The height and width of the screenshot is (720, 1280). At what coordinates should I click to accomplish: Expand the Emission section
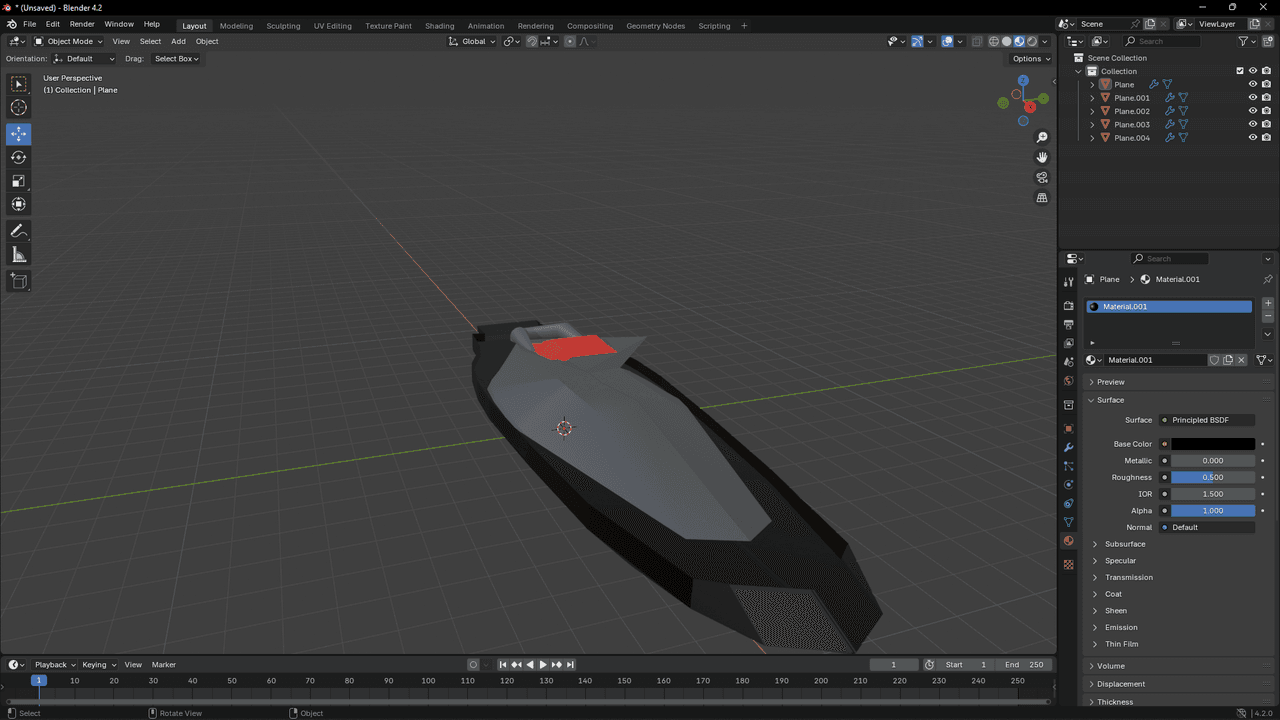pos(1120,627)
